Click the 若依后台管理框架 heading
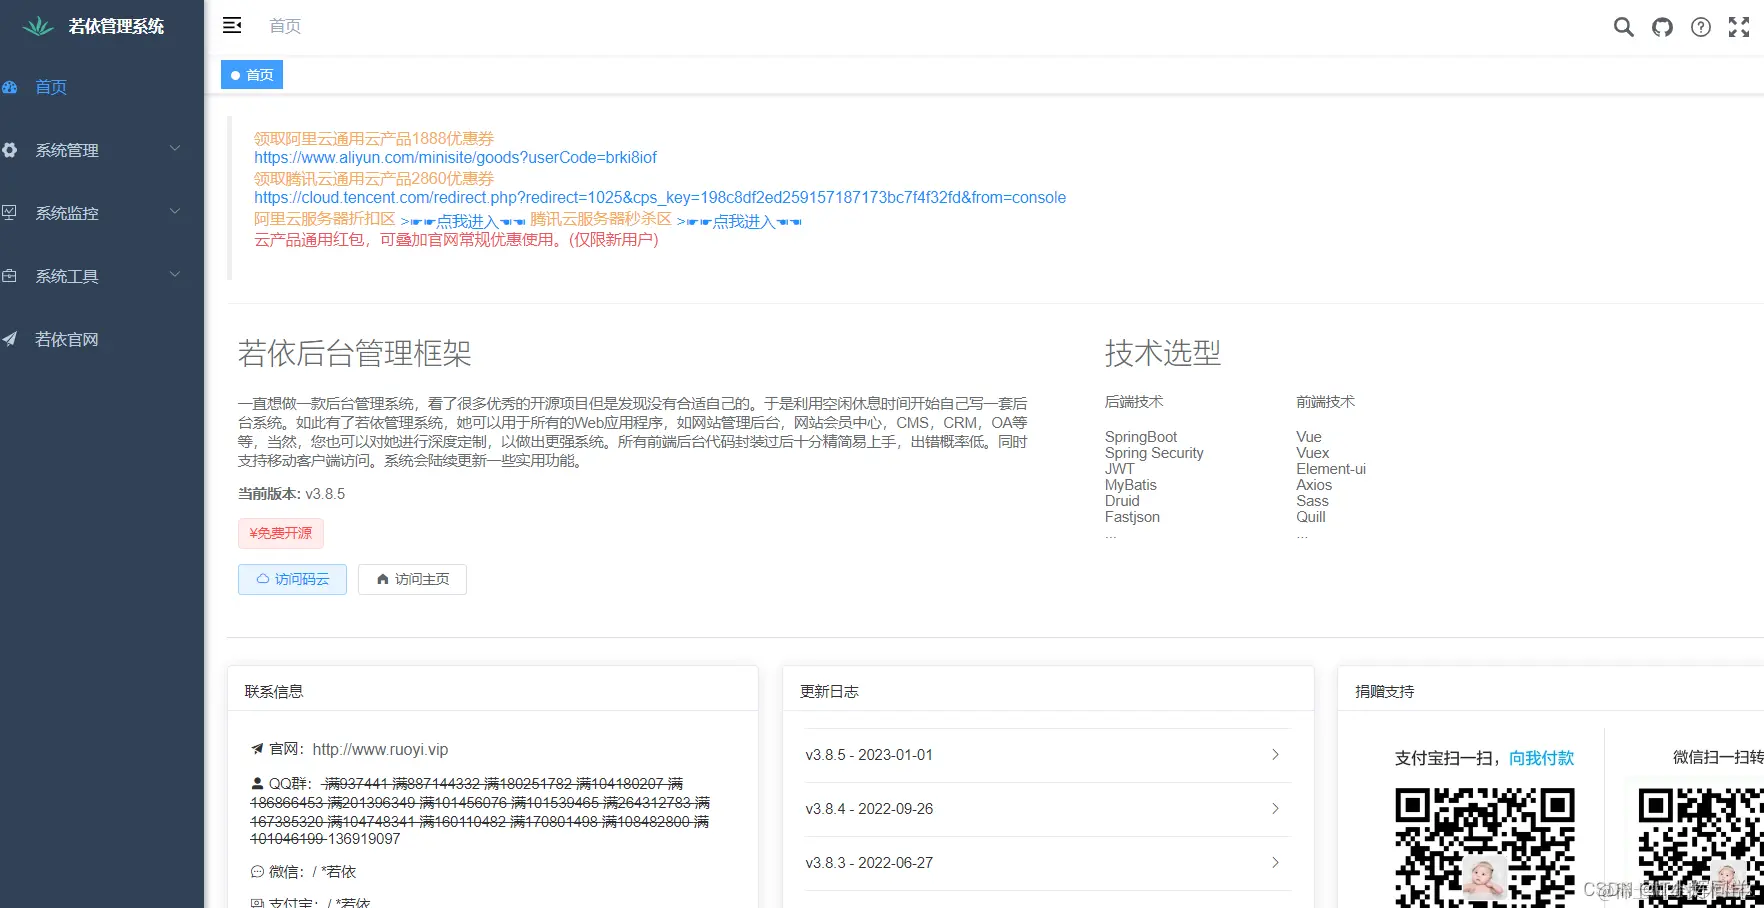The width and height of the screenshot is (1764, 908). (x=355, y=353)
